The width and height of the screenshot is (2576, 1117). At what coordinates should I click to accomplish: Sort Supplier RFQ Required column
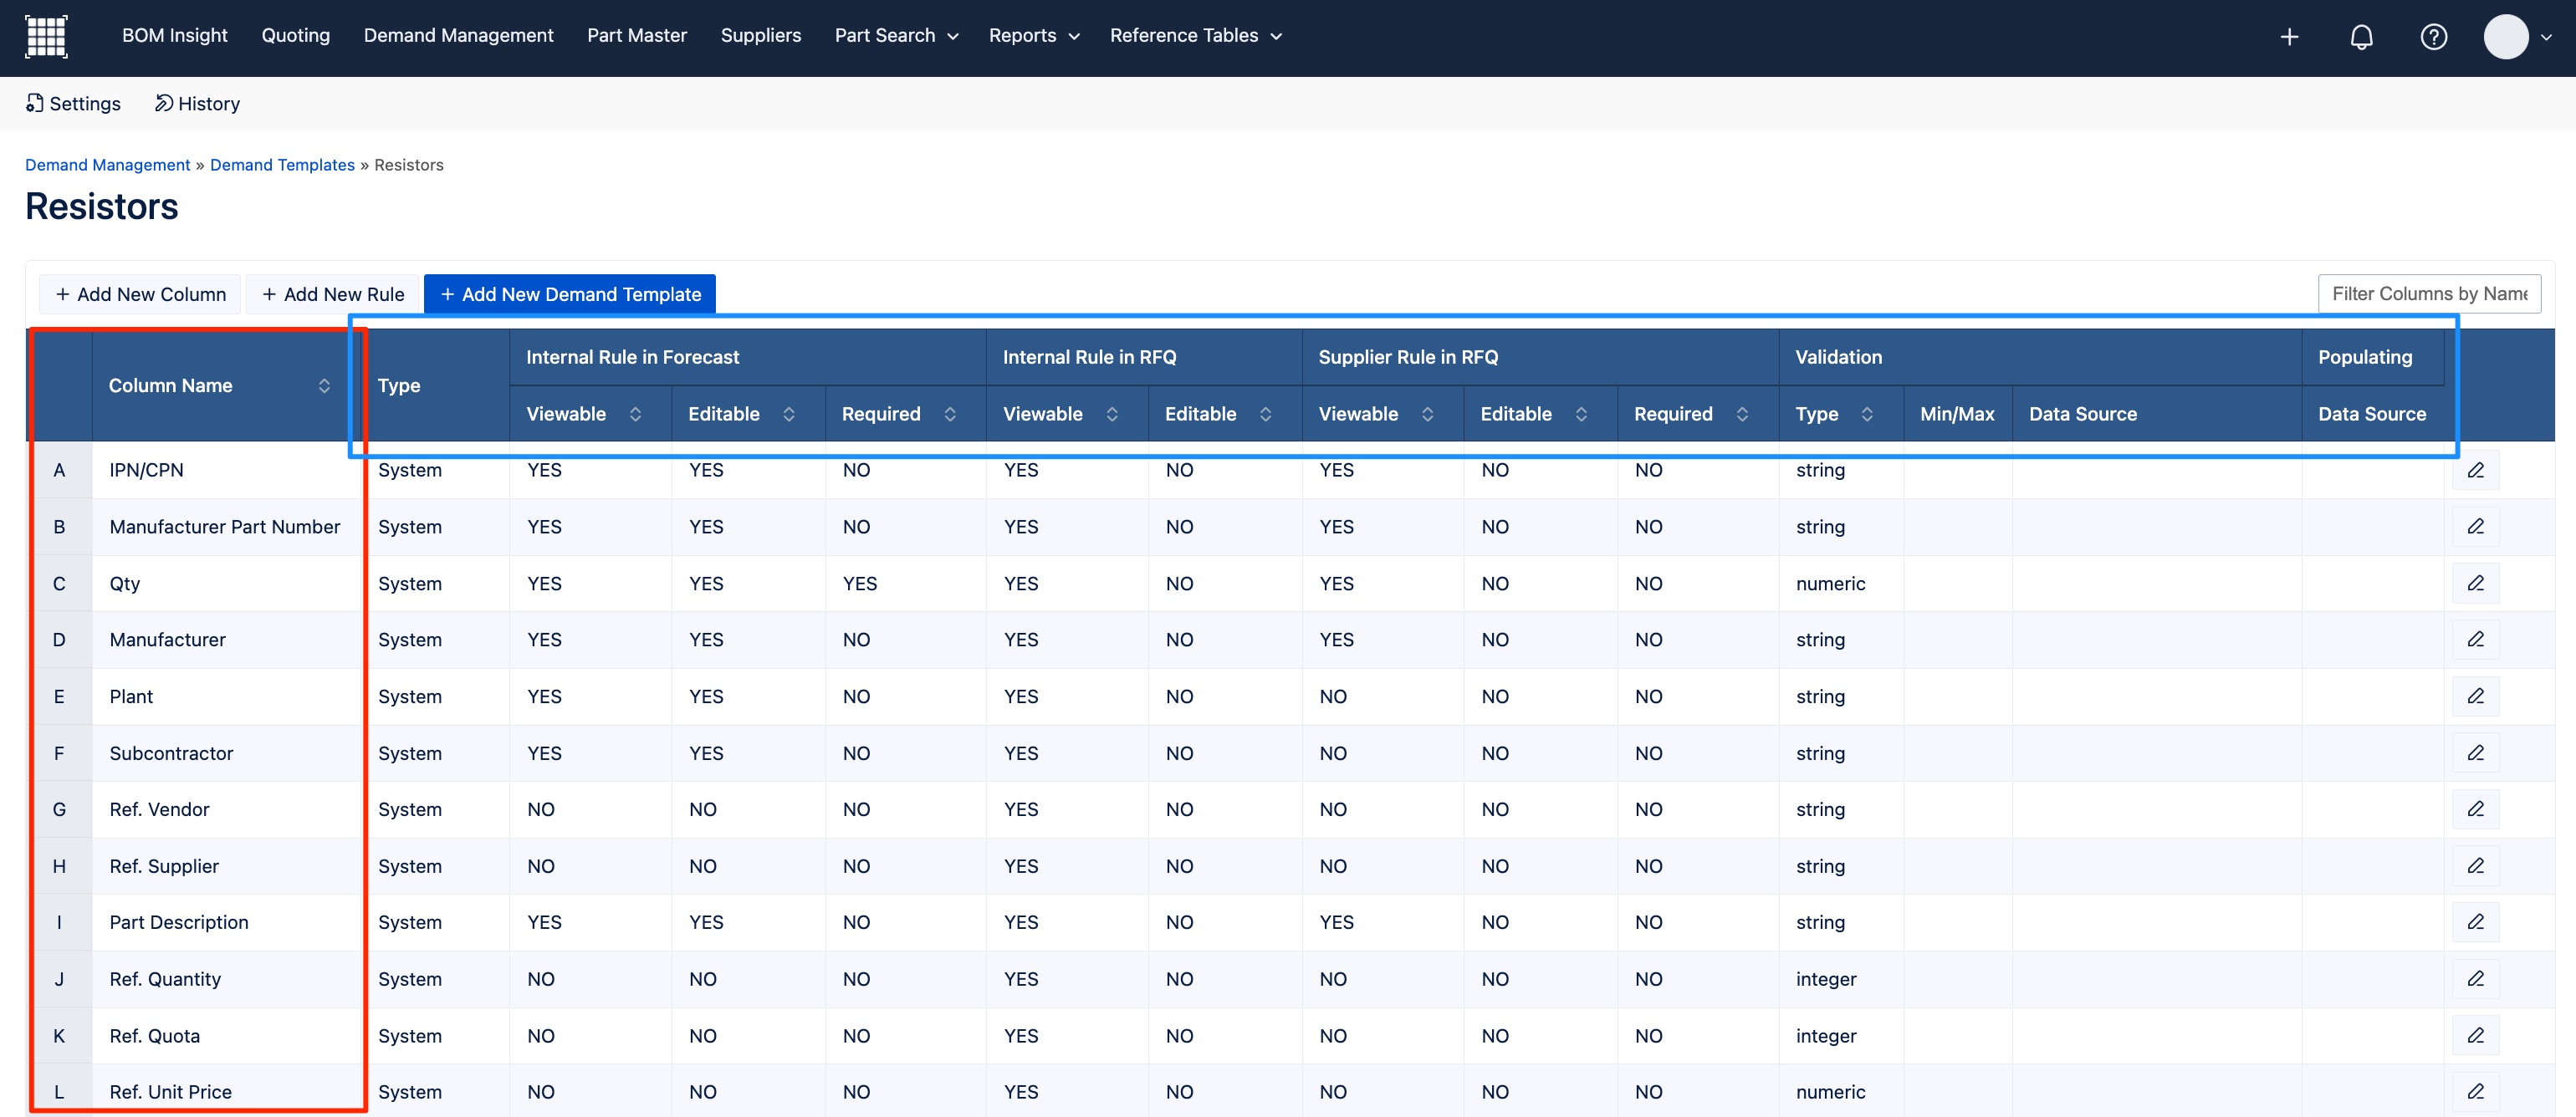click(x=1742, y=414)
